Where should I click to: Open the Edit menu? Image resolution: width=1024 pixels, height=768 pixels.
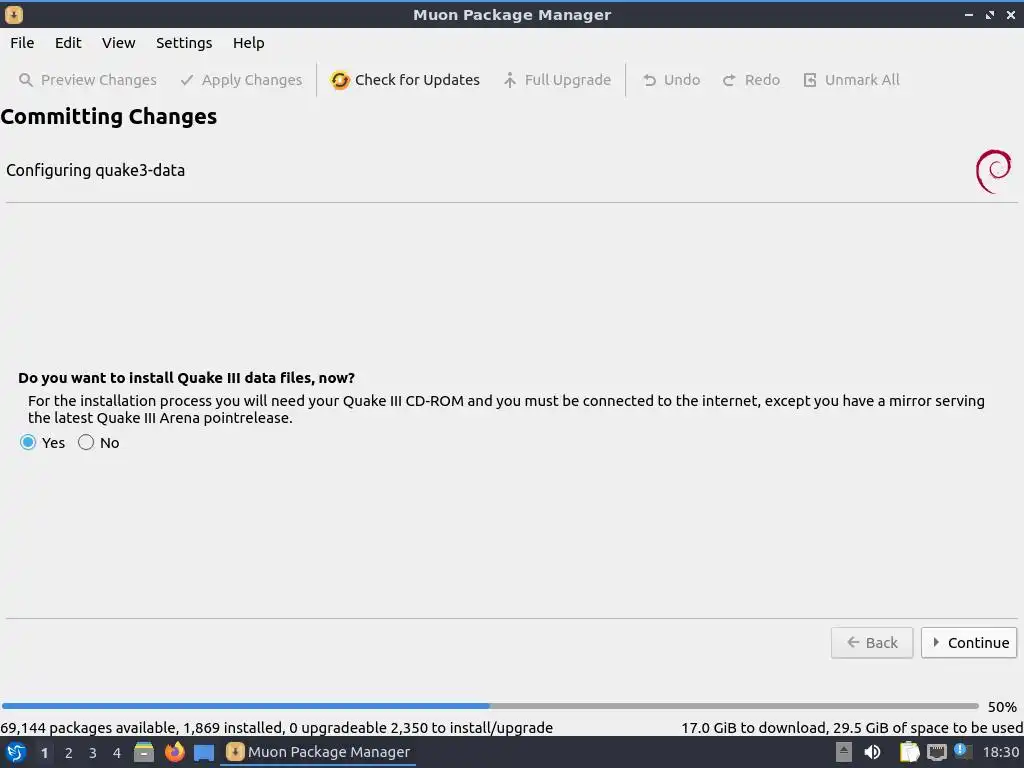[68, 43]
